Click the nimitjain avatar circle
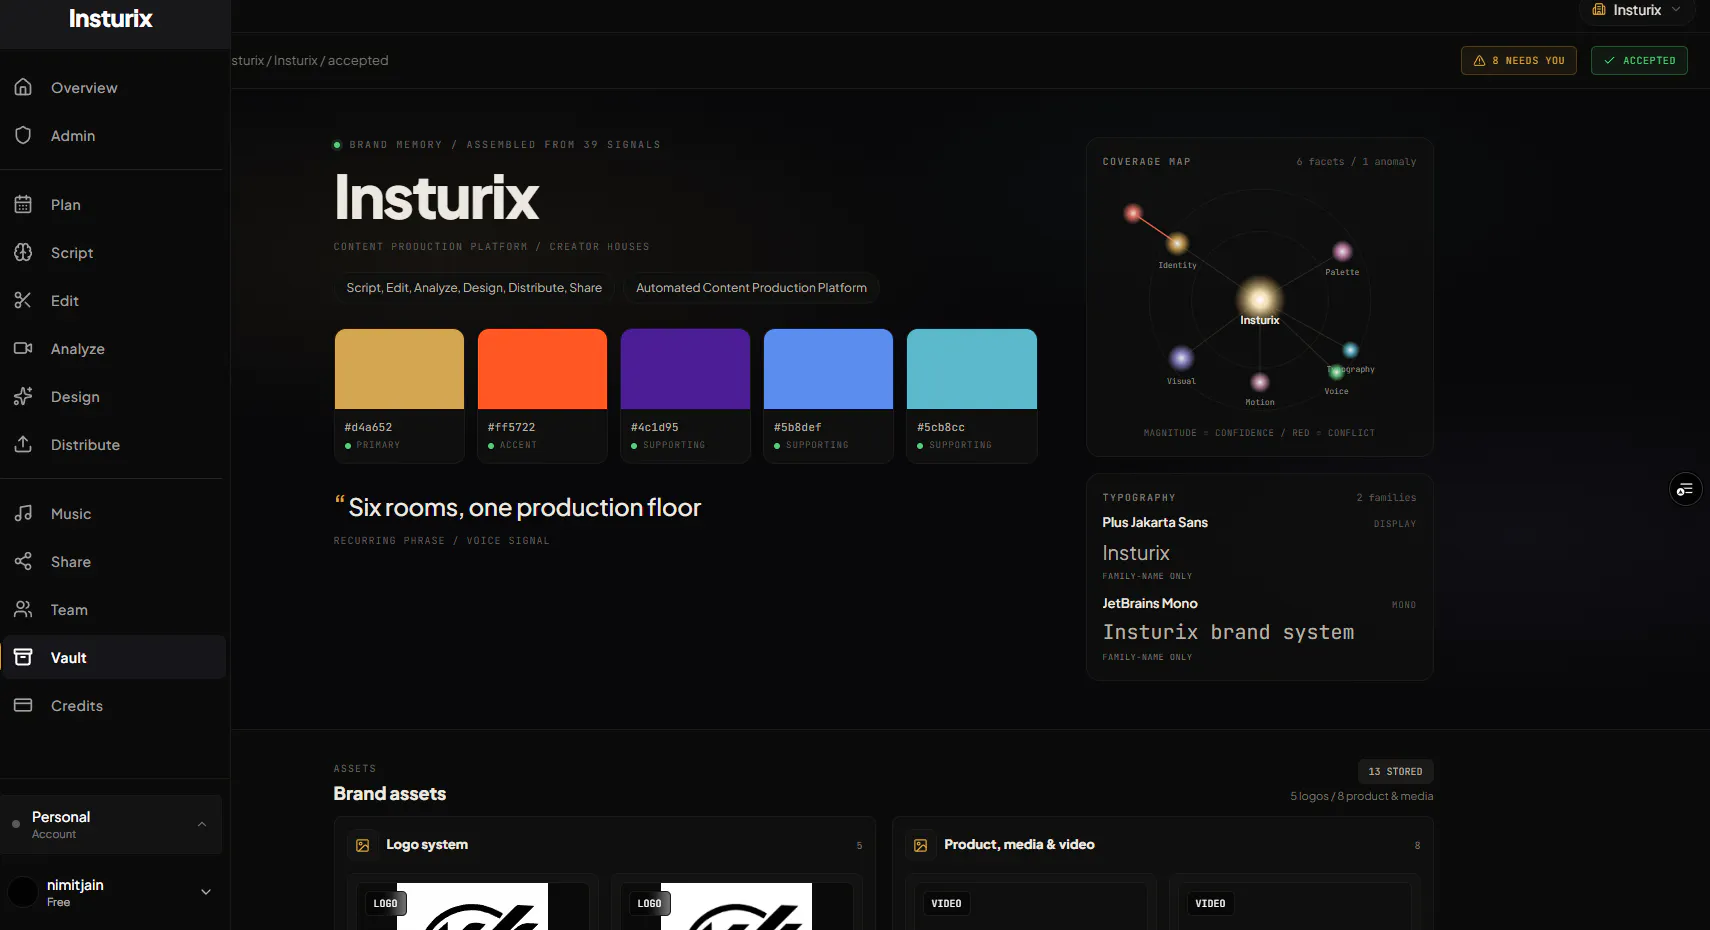 point(23,892)
